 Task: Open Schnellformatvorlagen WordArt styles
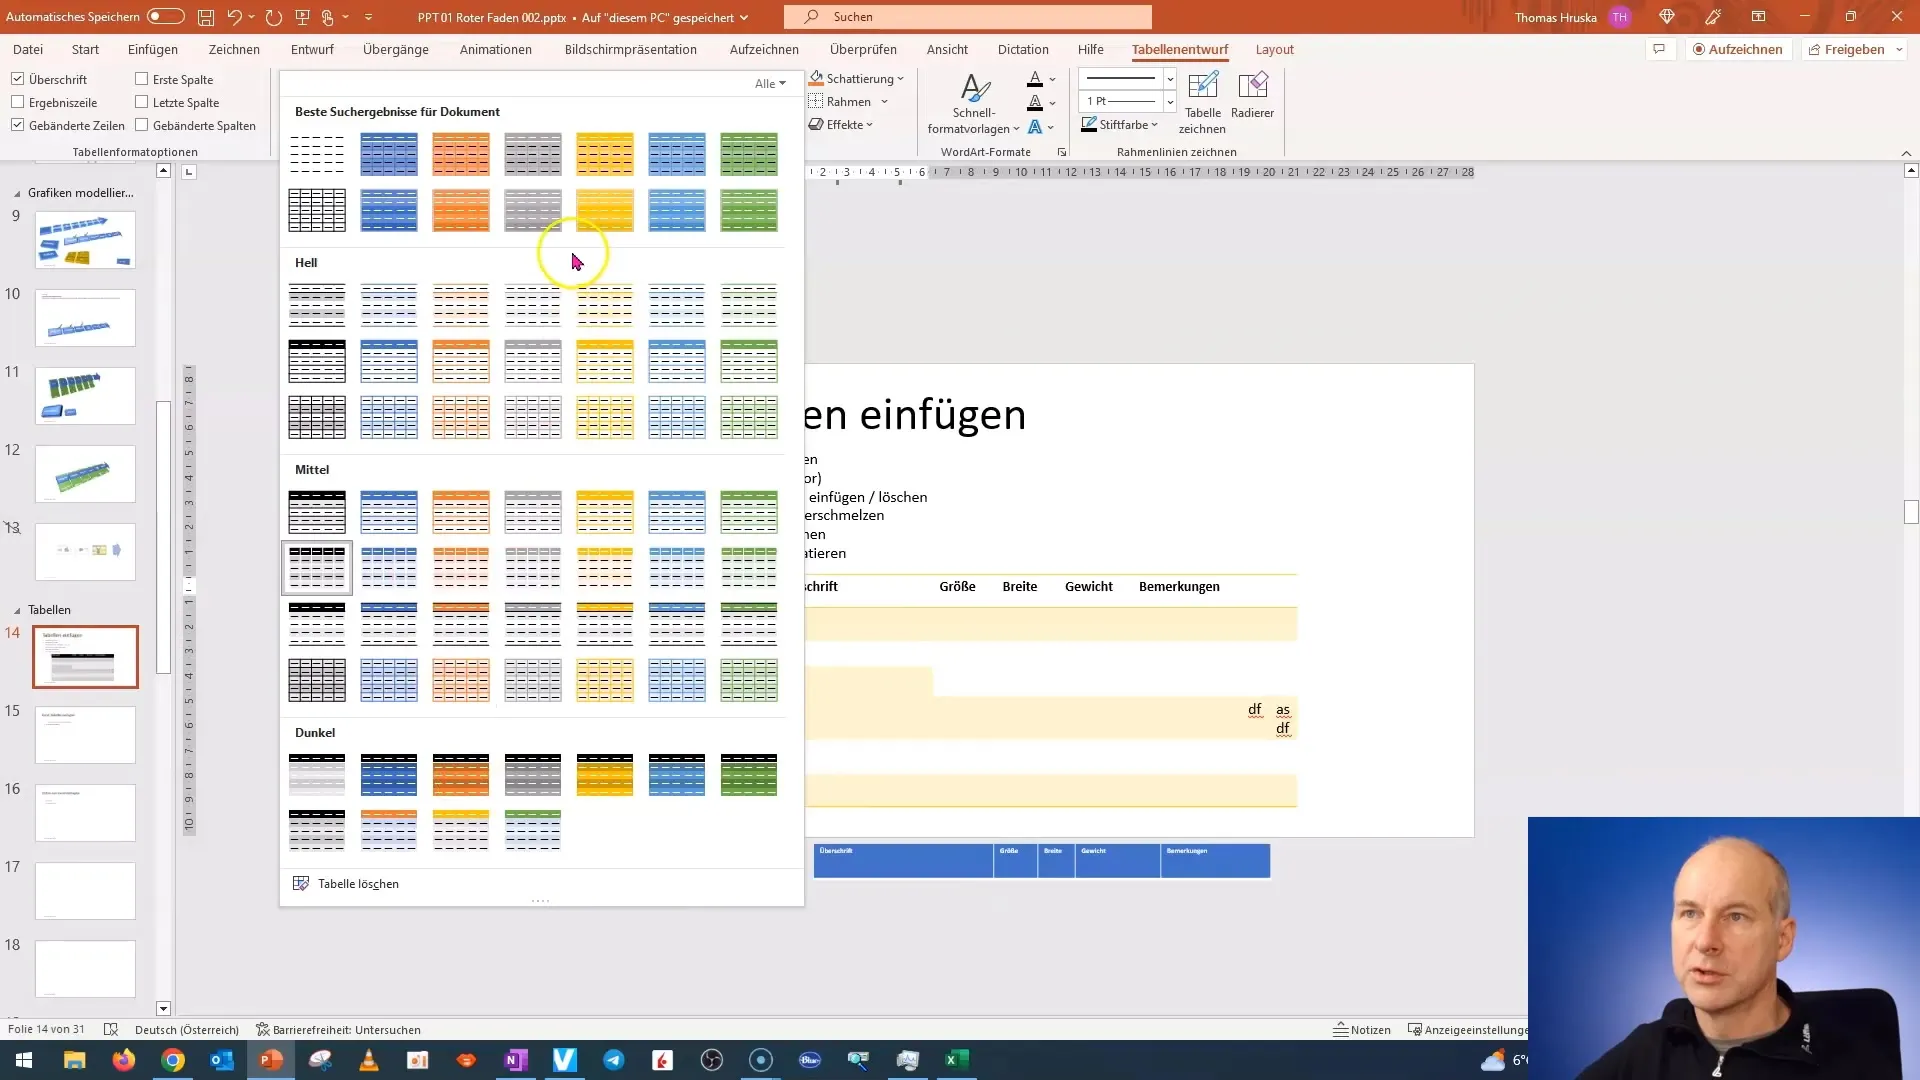click(974, 102)
